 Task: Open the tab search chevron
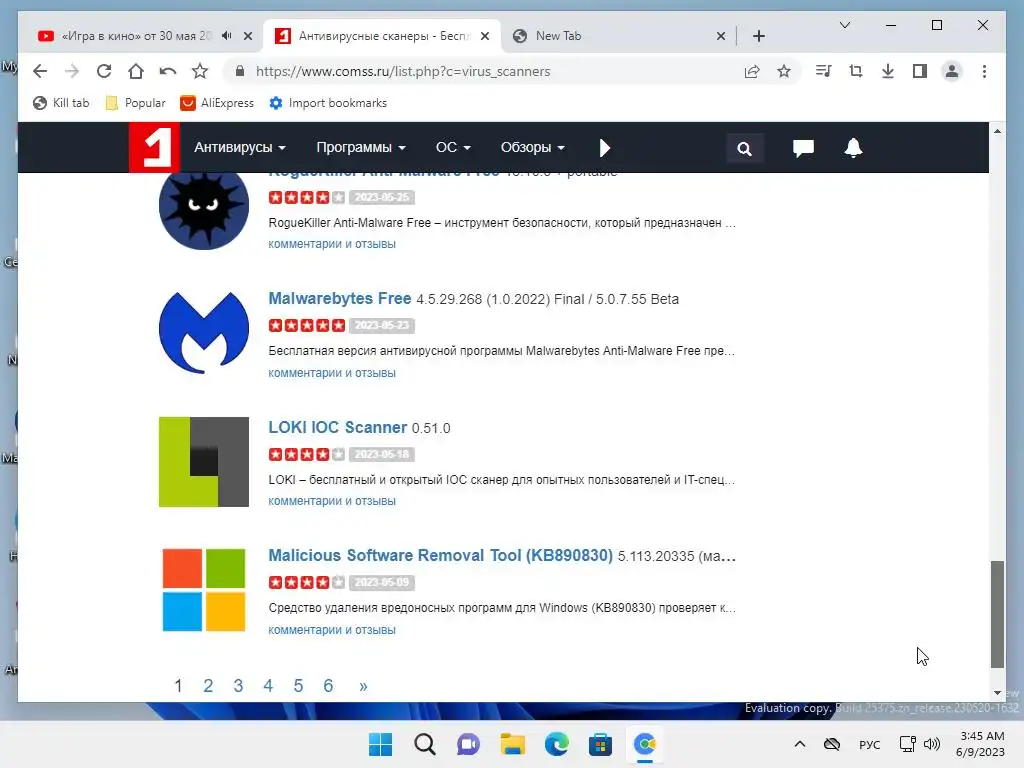(844, 25)
